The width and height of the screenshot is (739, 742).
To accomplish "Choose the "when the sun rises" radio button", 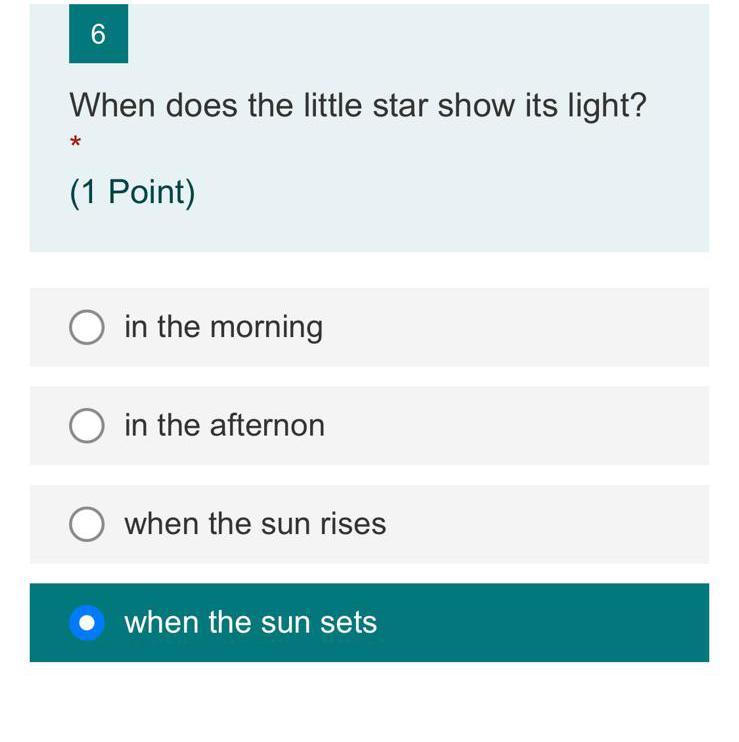I will (87, 524).
